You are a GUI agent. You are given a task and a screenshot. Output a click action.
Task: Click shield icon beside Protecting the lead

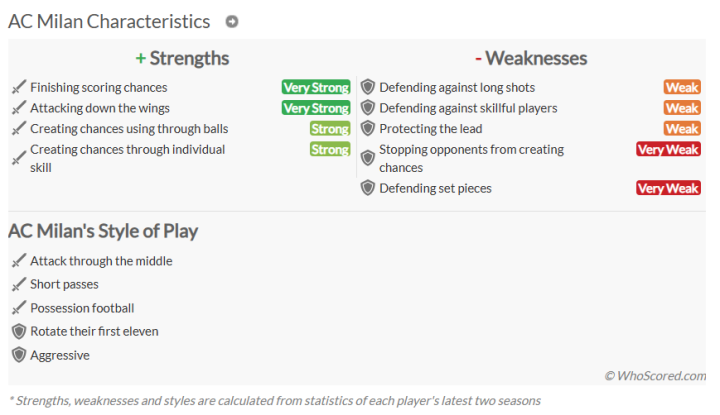coord(367,129)
